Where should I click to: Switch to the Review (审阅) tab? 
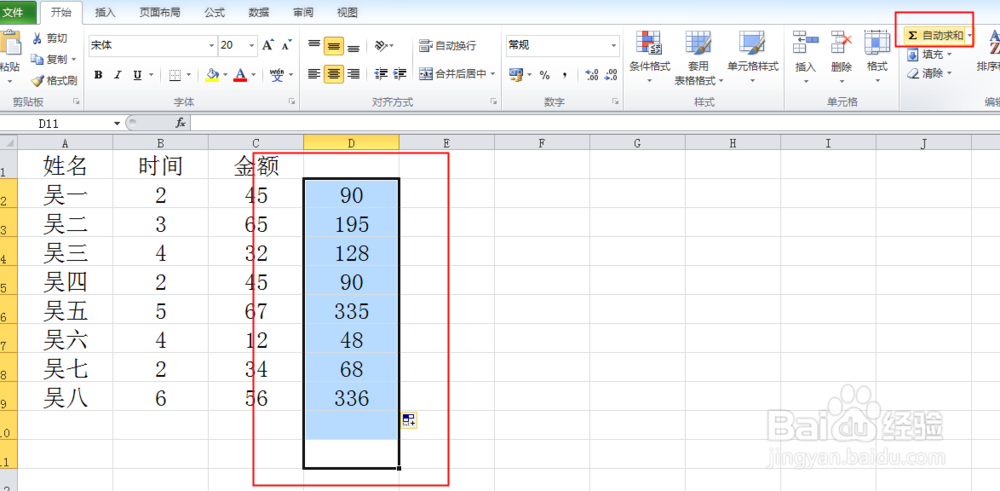tap(303, 12)
